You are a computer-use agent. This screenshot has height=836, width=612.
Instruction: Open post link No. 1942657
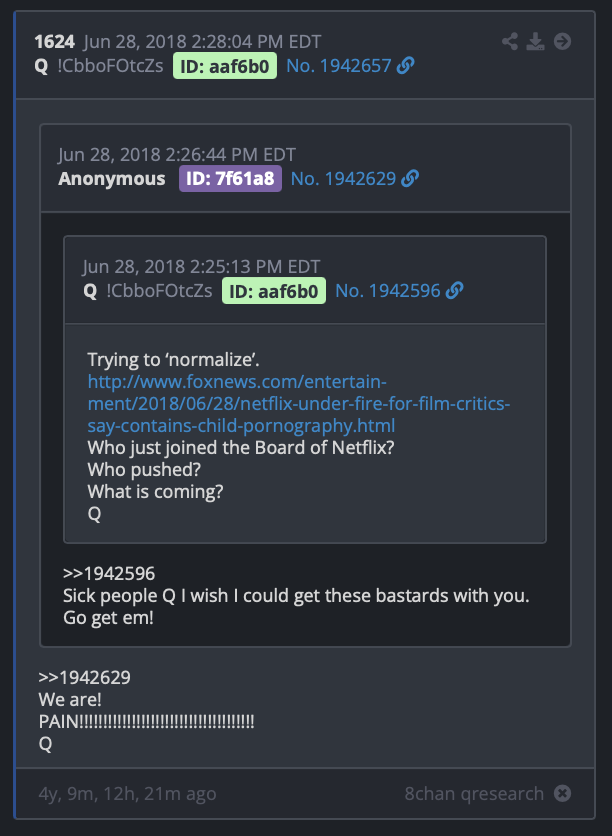coord(339,66)
